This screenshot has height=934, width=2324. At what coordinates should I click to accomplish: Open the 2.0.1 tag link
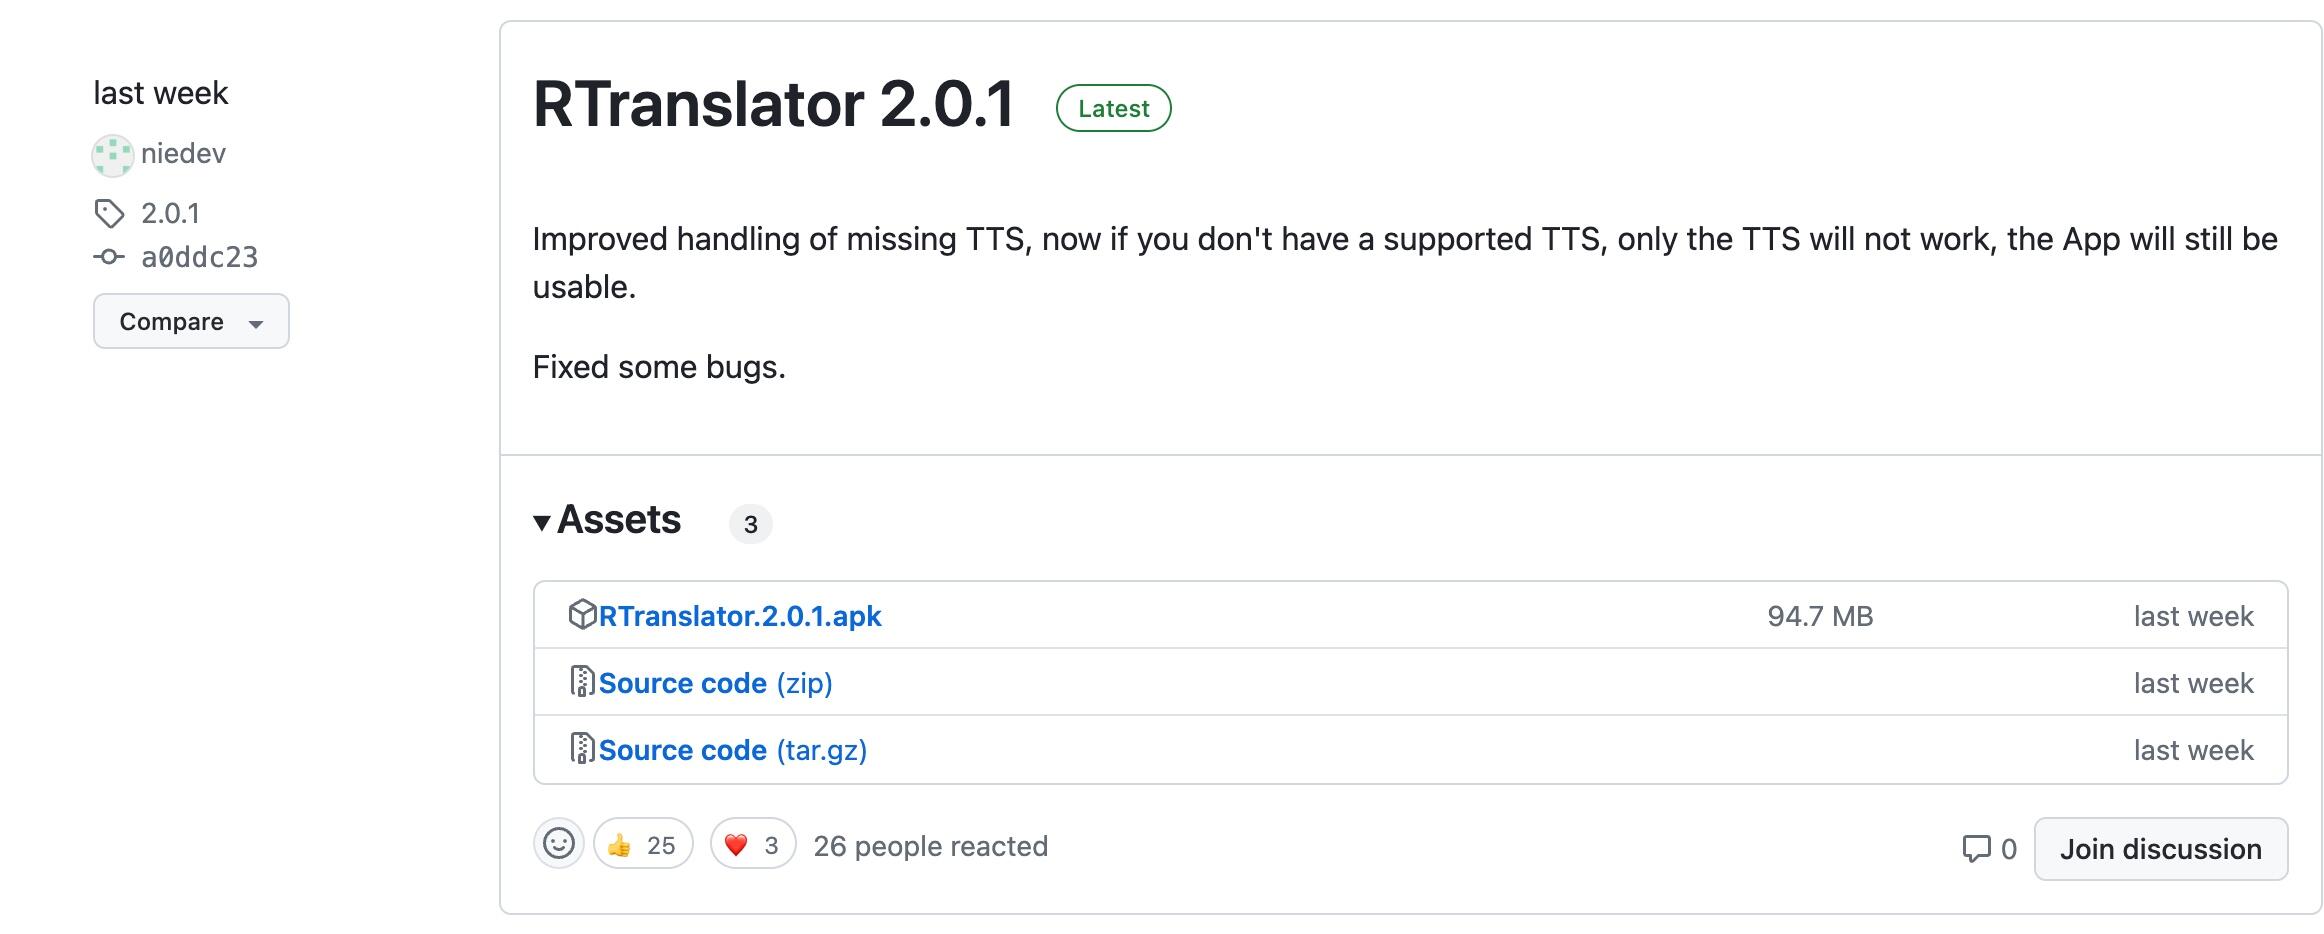[170, 213]
